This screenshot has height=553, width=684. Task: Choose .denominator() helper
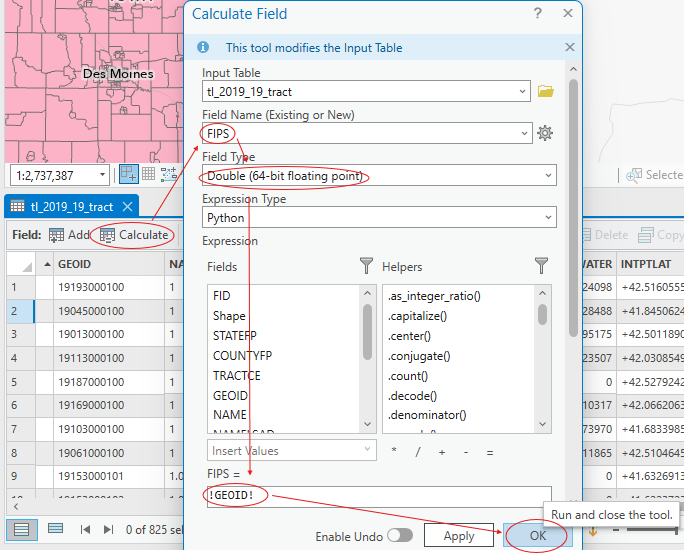(x=427, y=415)
